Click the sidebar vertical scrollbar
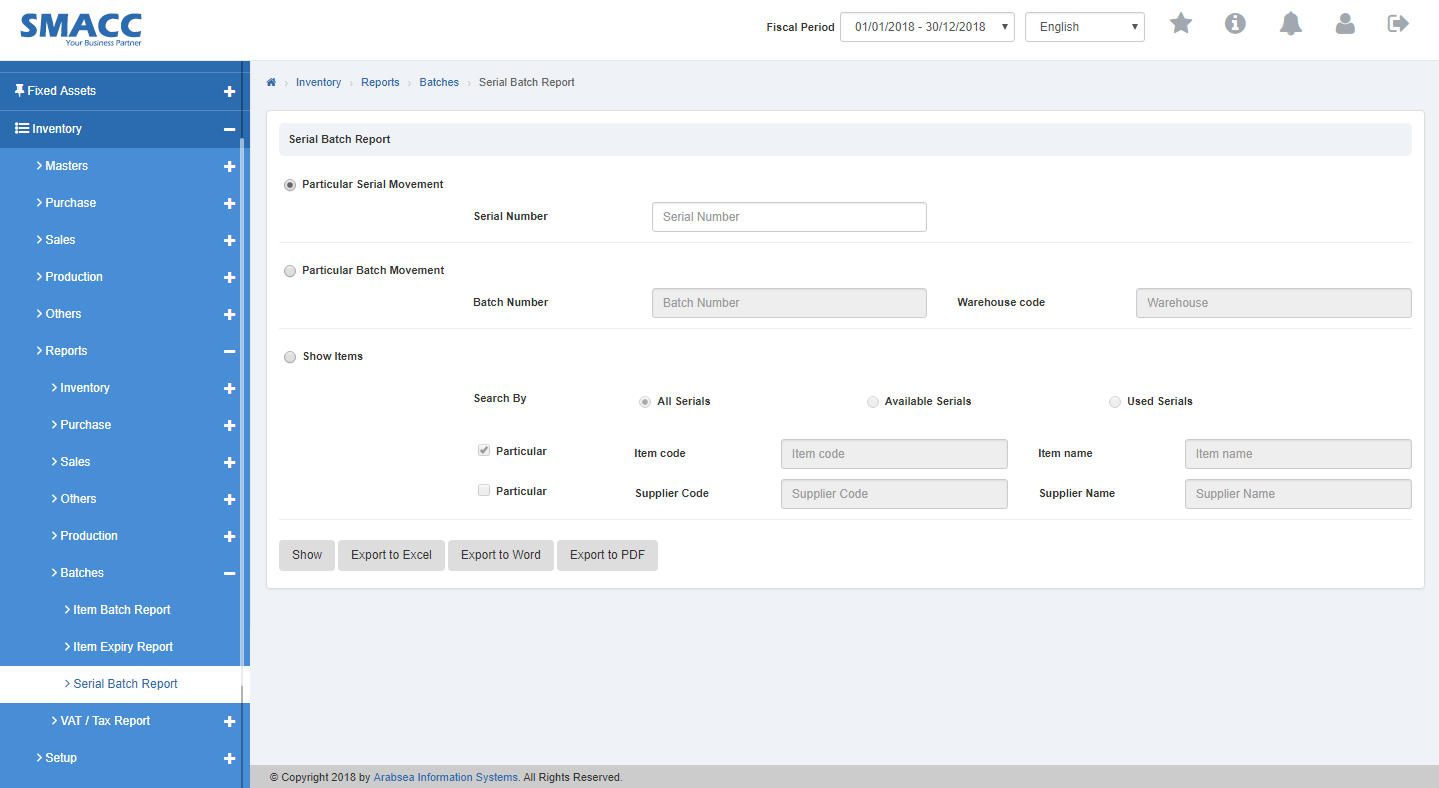Screen dimensions: 1439x788 click(x=242, y=400)
